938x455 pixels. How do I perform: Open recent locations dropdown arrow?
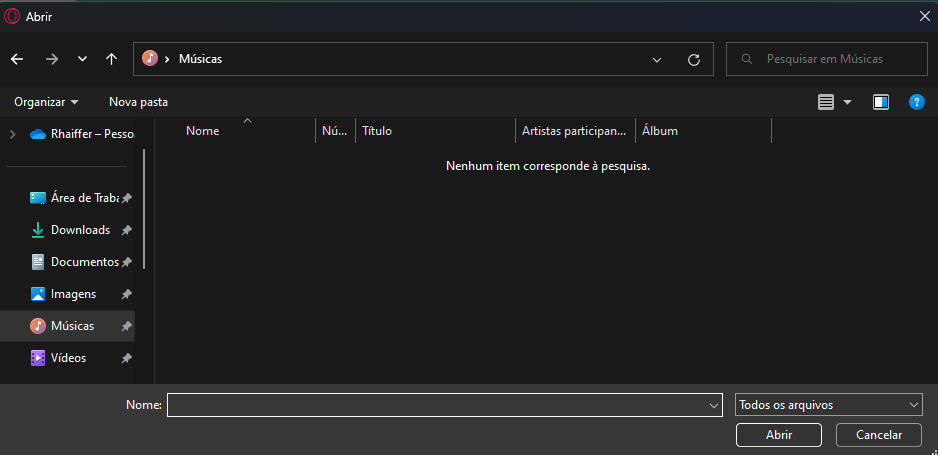click(x=82, y=59)
